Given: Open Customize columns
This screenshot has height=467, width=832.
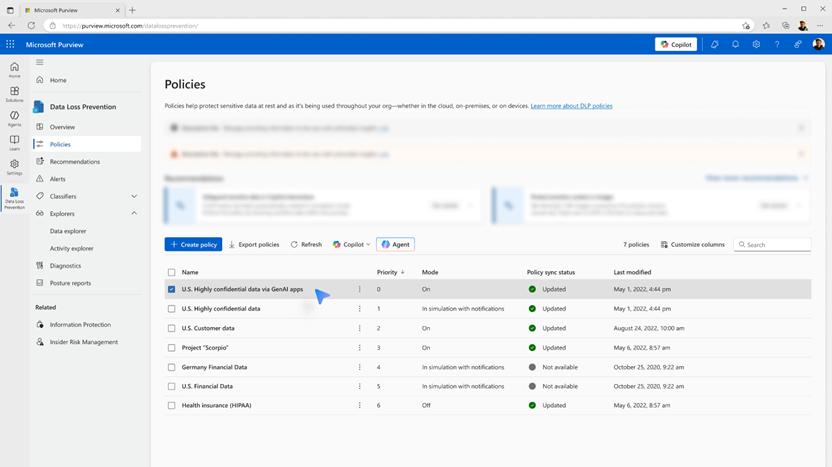Looking at the screenshot, I should click(x=692, y=245).
